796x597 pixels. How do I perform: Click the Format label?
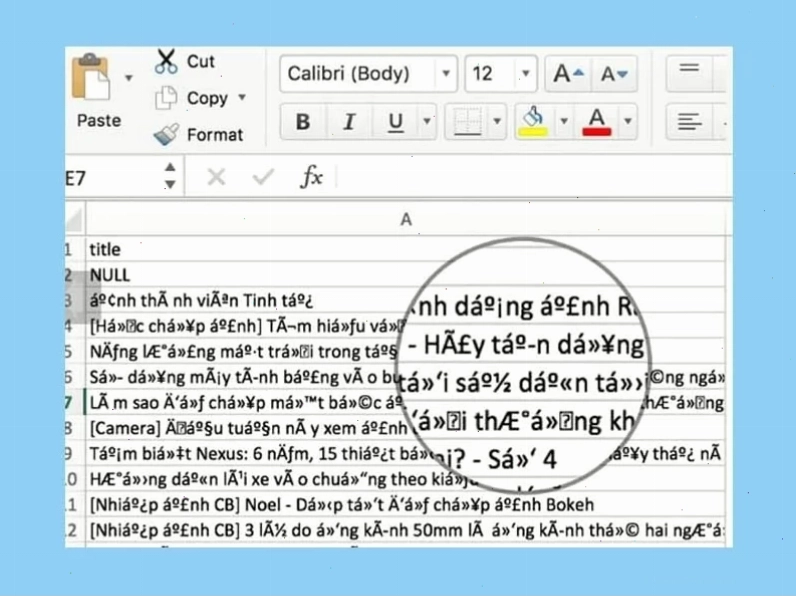(215, 135)
